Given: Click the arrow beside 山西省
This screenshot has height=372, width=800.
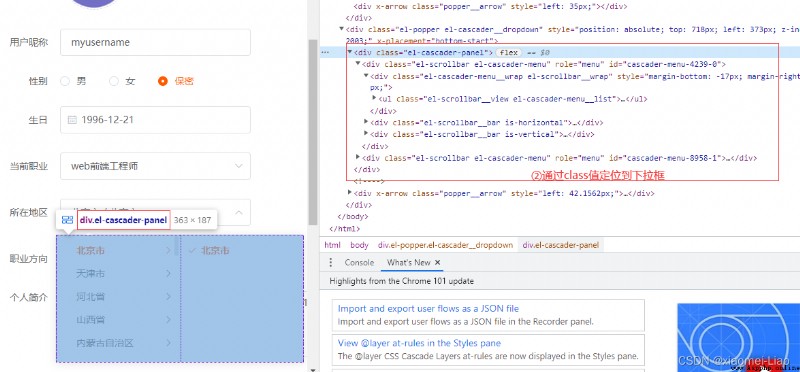Looking at the screenshot, I should pos(168,320).
